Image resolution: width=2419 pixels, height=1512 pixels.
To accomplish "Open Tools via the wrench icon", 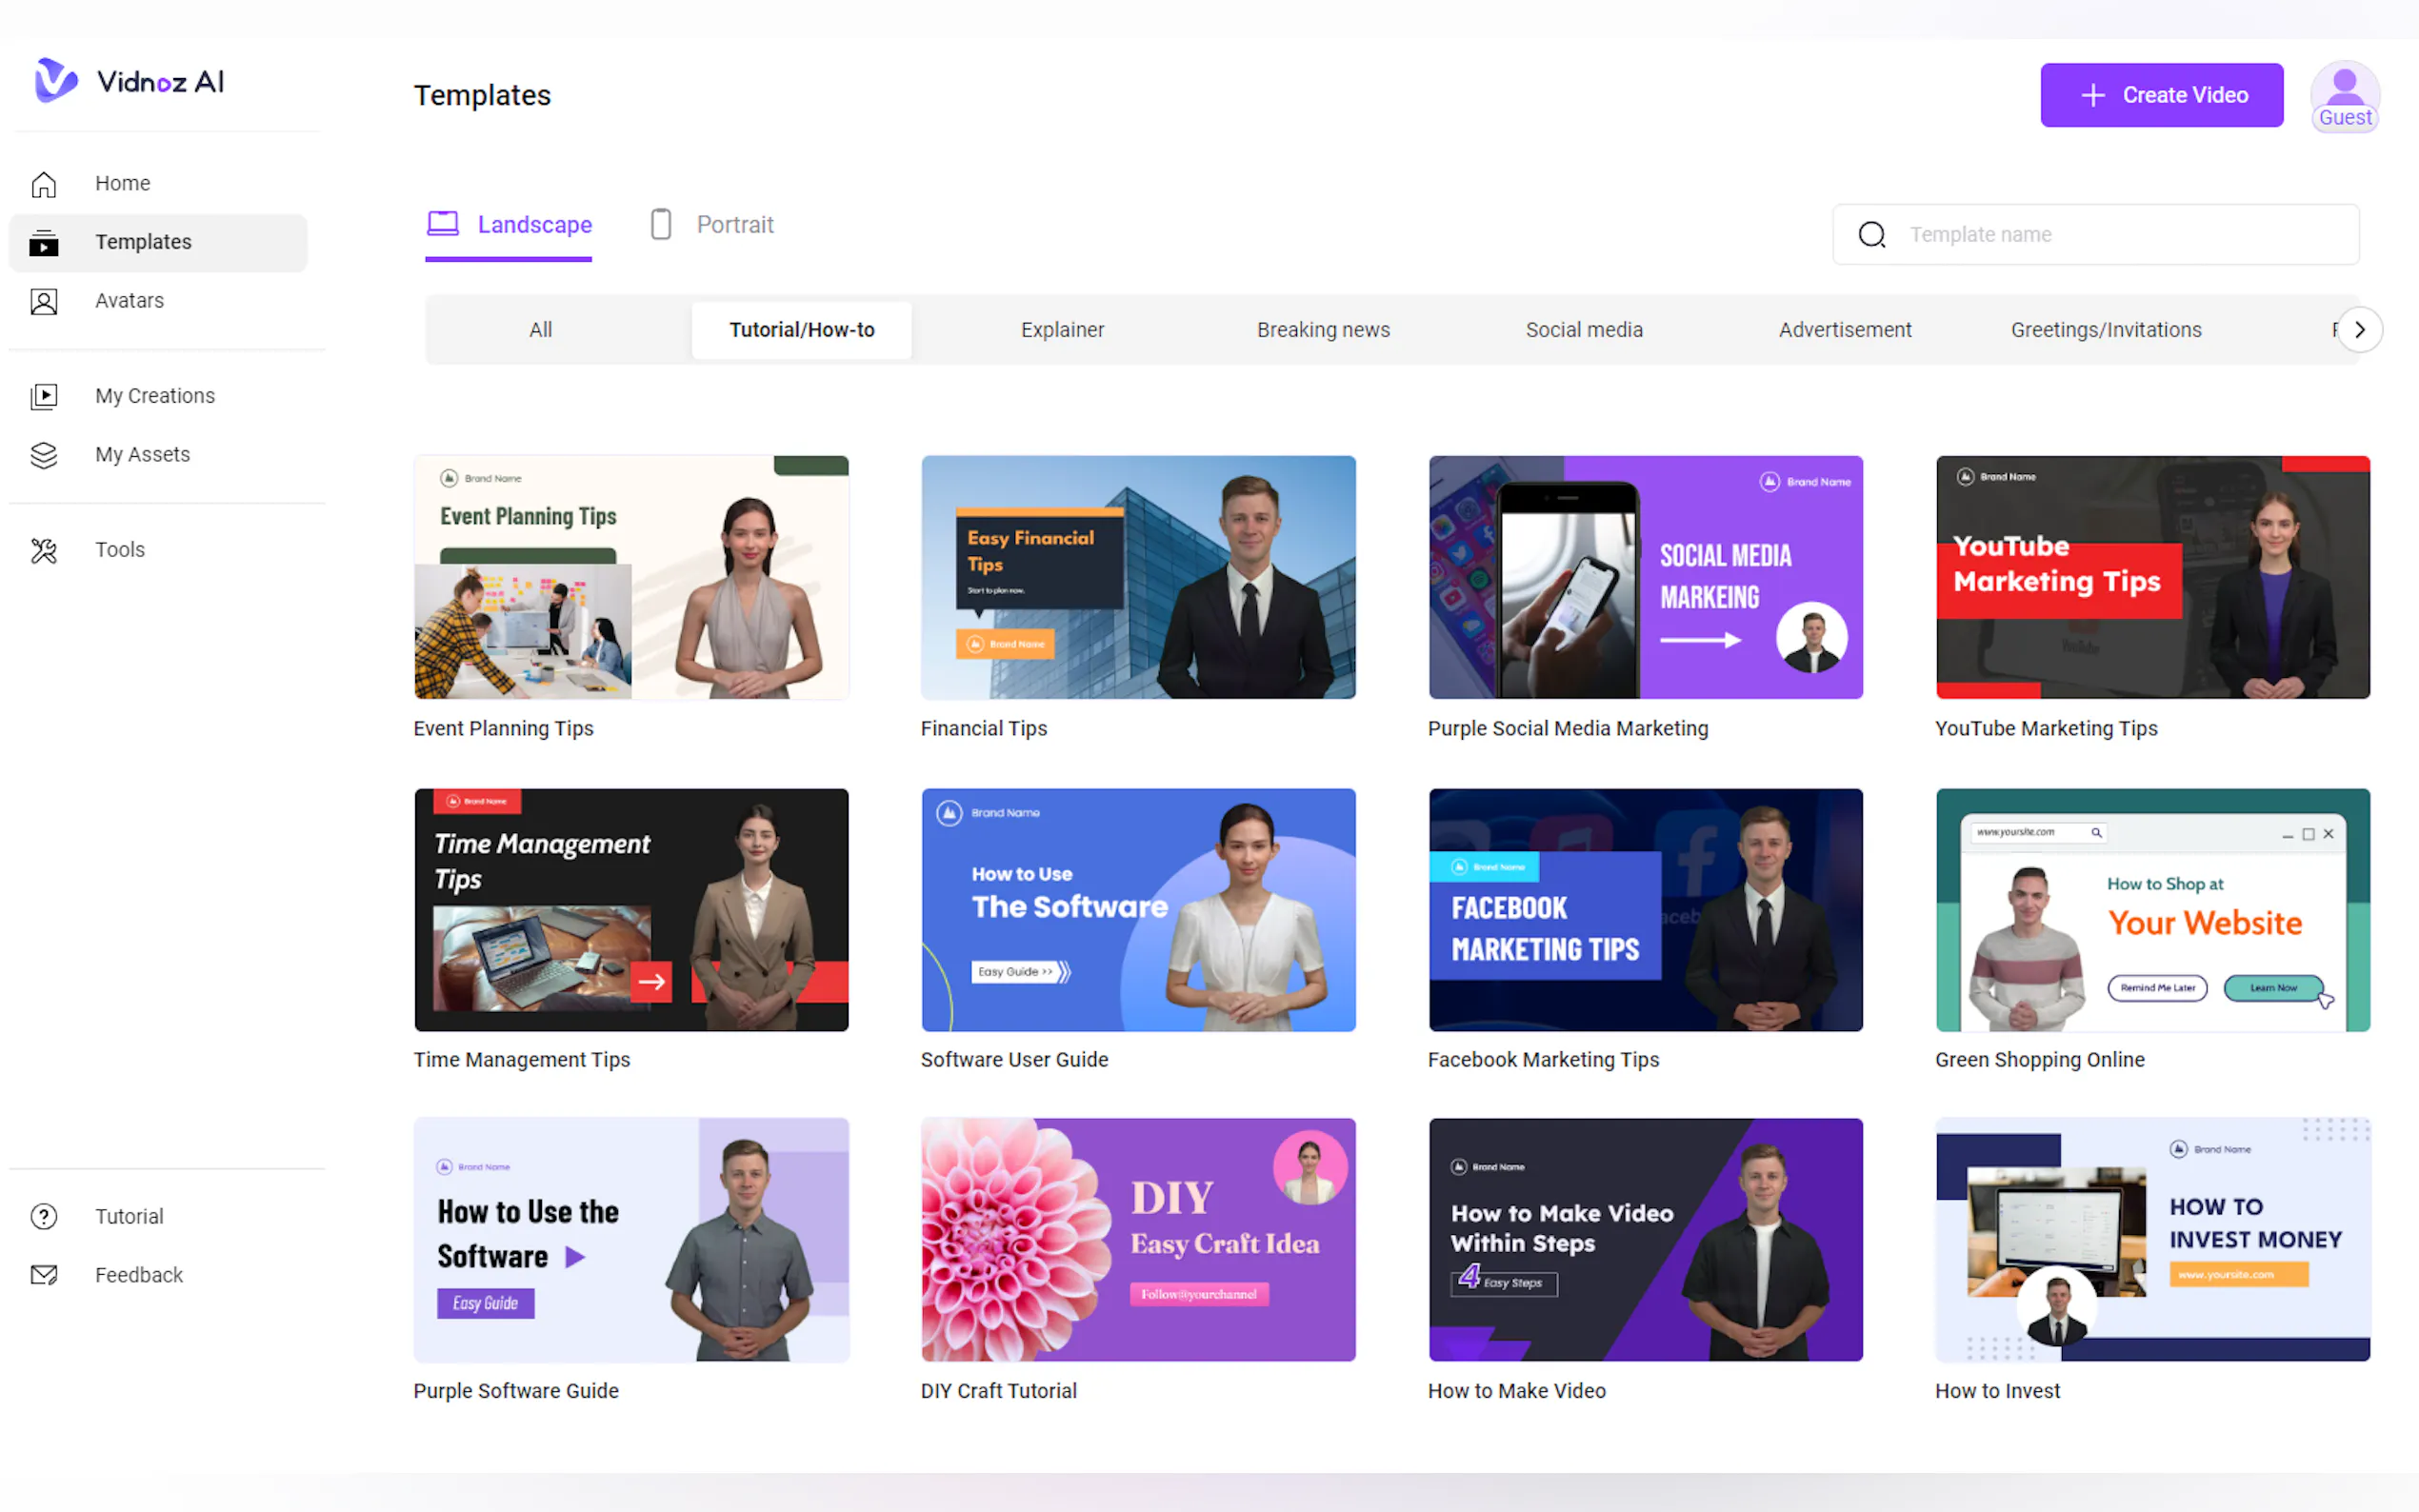I will click(44, 550).
